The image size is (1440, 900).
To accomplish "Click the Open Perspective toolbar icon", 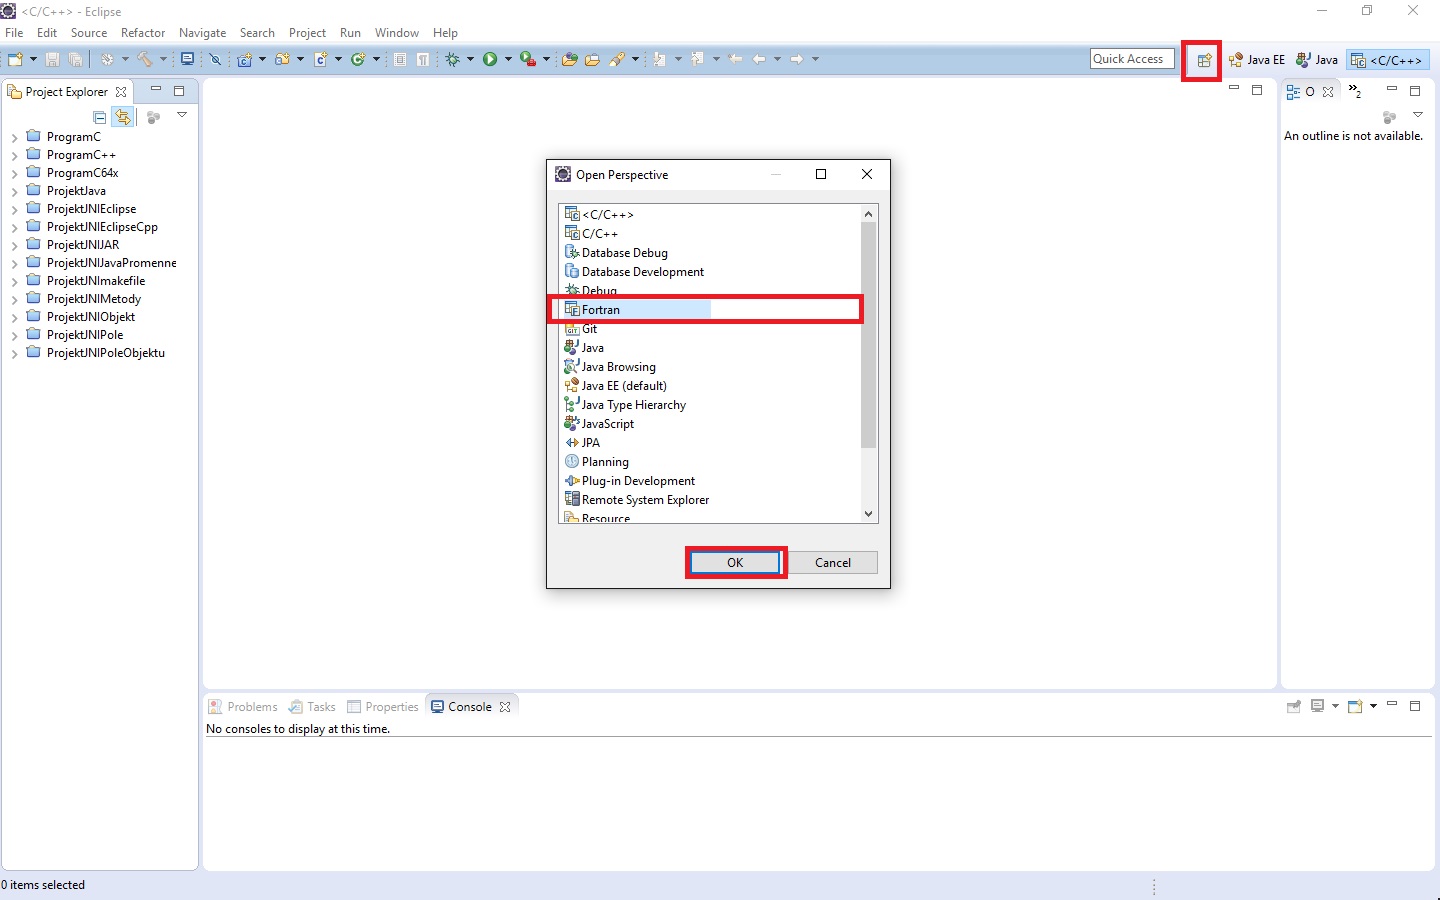I will [1204, 60].
